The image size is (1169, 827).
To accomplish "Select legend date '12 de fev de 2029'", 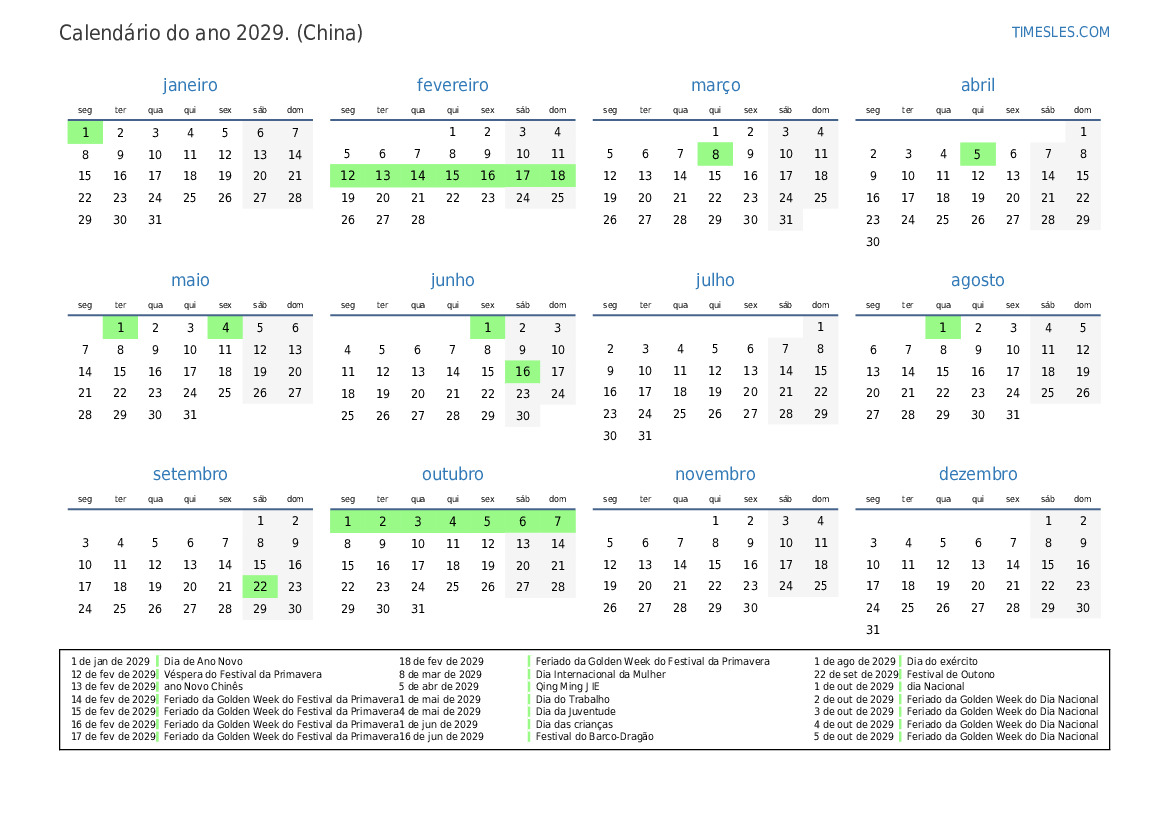I will coord(113,674).
